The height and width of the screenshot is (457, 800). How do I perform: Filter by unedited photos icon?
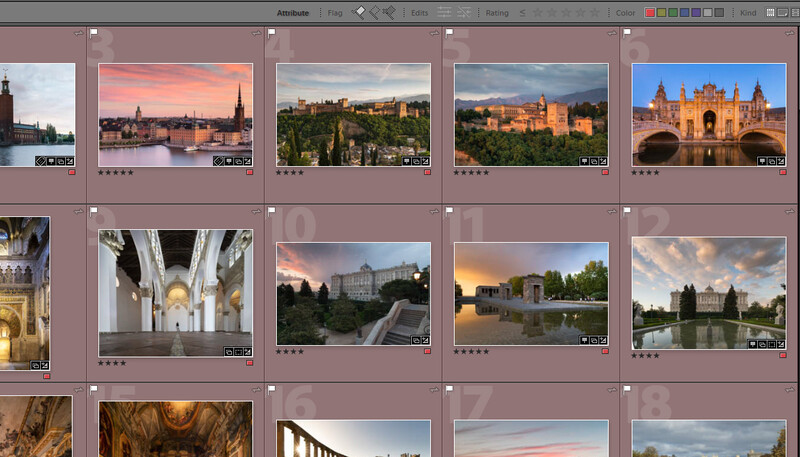tap(464, 13)
